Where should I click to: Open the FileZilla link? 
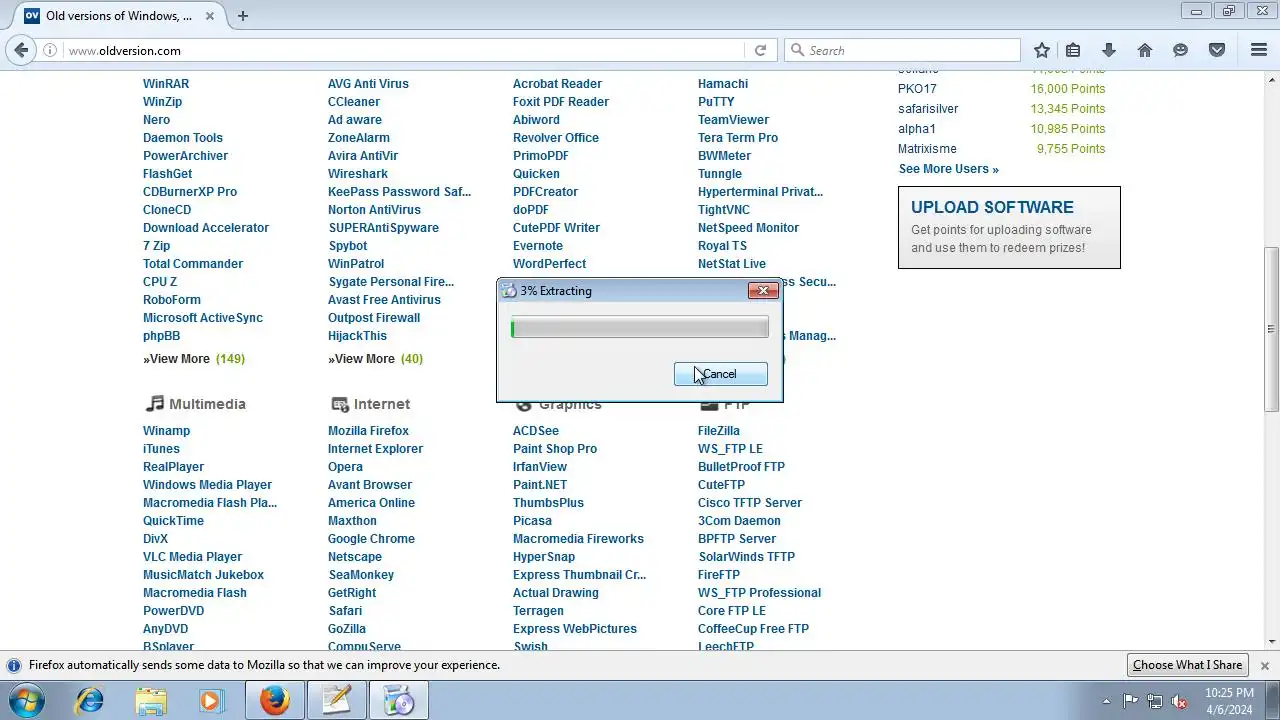(x=719, y=431)
